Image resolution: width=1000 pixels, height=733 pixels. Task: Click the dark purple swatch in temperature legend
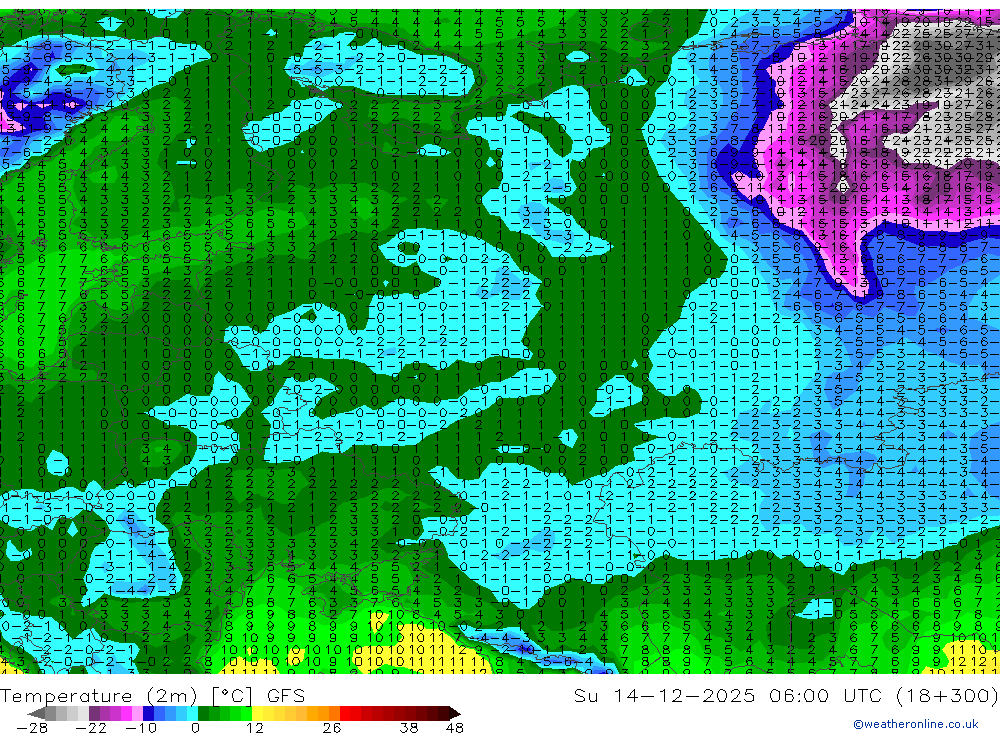[x=94, y=713]
